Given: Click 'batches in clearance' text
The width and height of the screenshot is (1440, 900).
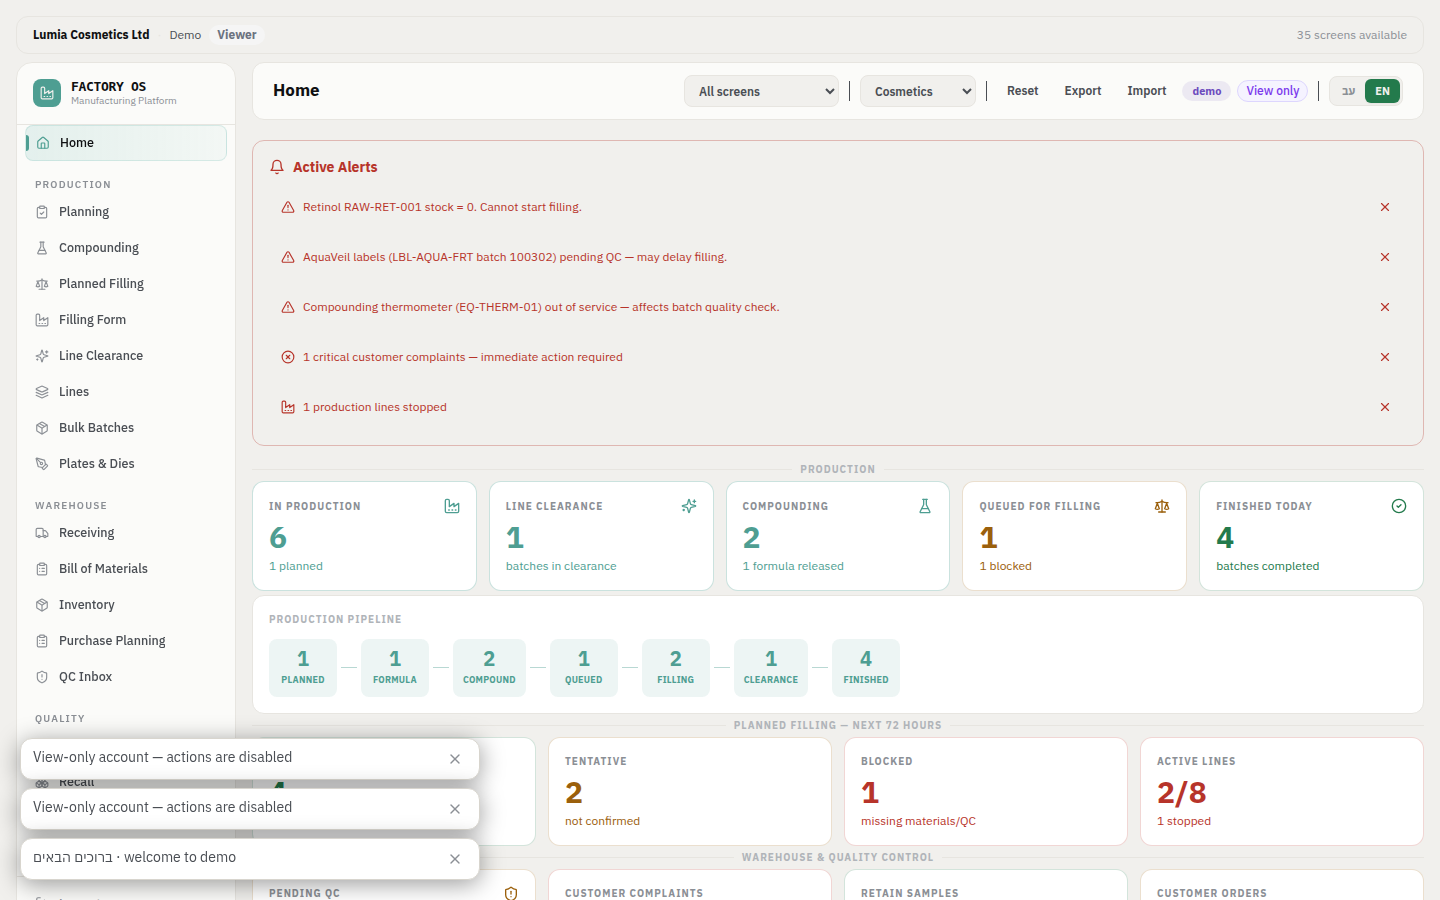Looking at the screenshot, I should click(x=561, y=566).
